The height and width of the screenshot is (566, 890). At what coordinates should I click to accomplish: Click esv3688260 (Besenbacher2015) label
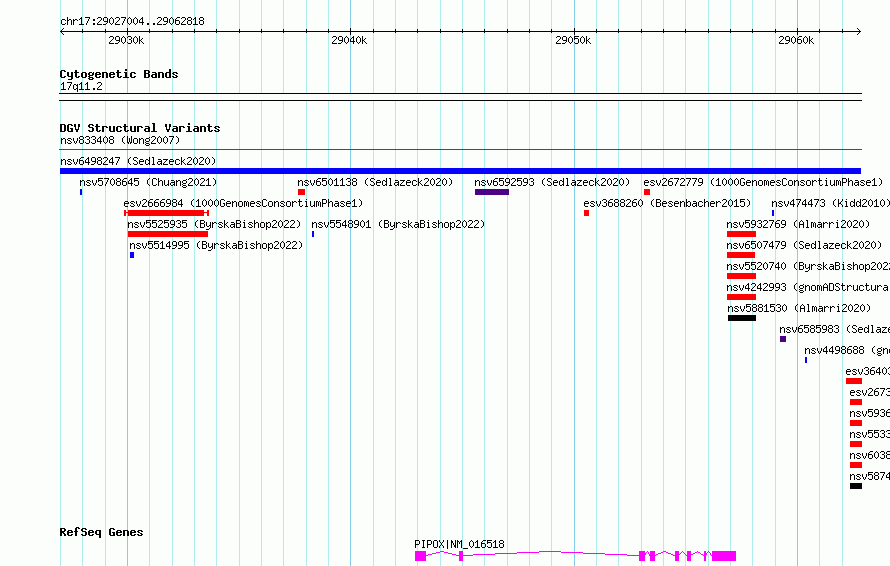(x=667, y=203)
